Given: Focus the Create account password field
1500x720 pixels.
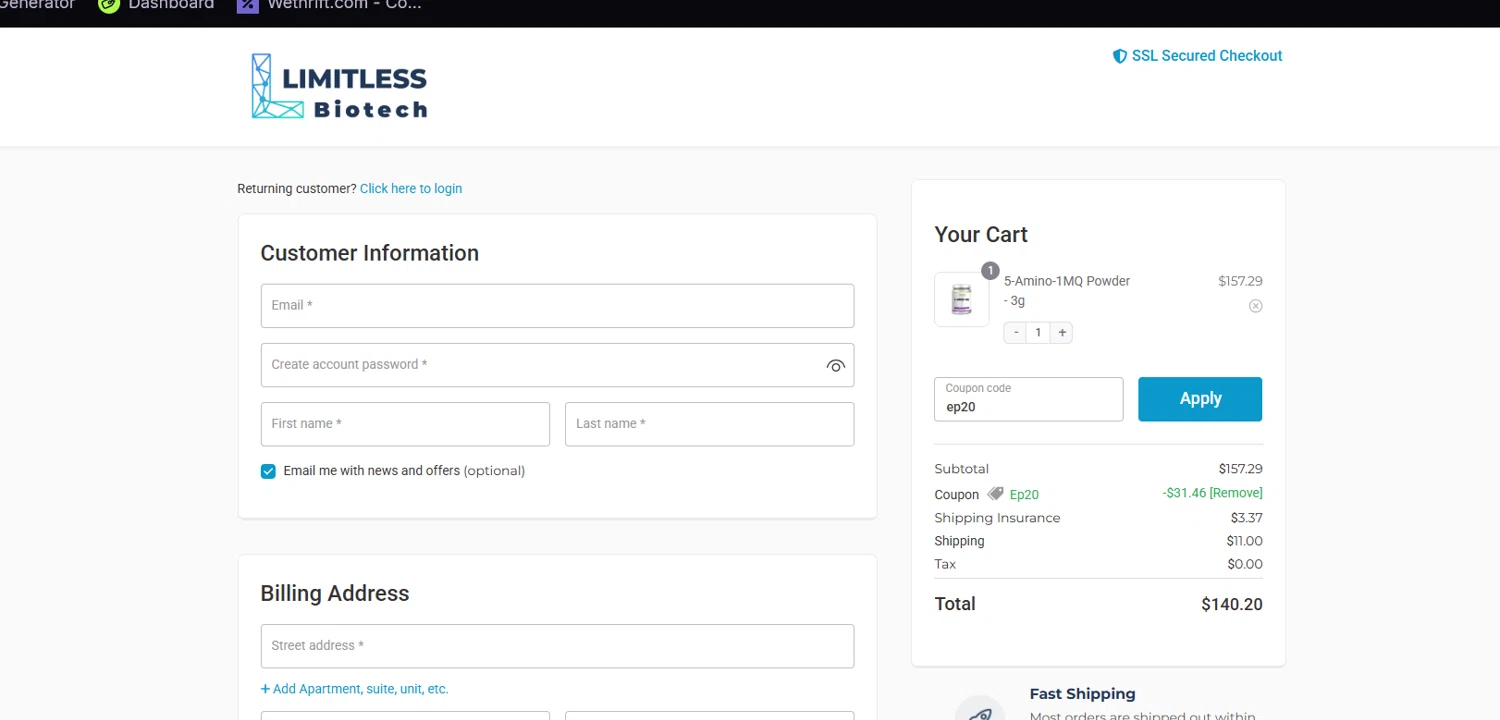Looking at the screenshot, I should pyautogui.click(x=557, y=365).
